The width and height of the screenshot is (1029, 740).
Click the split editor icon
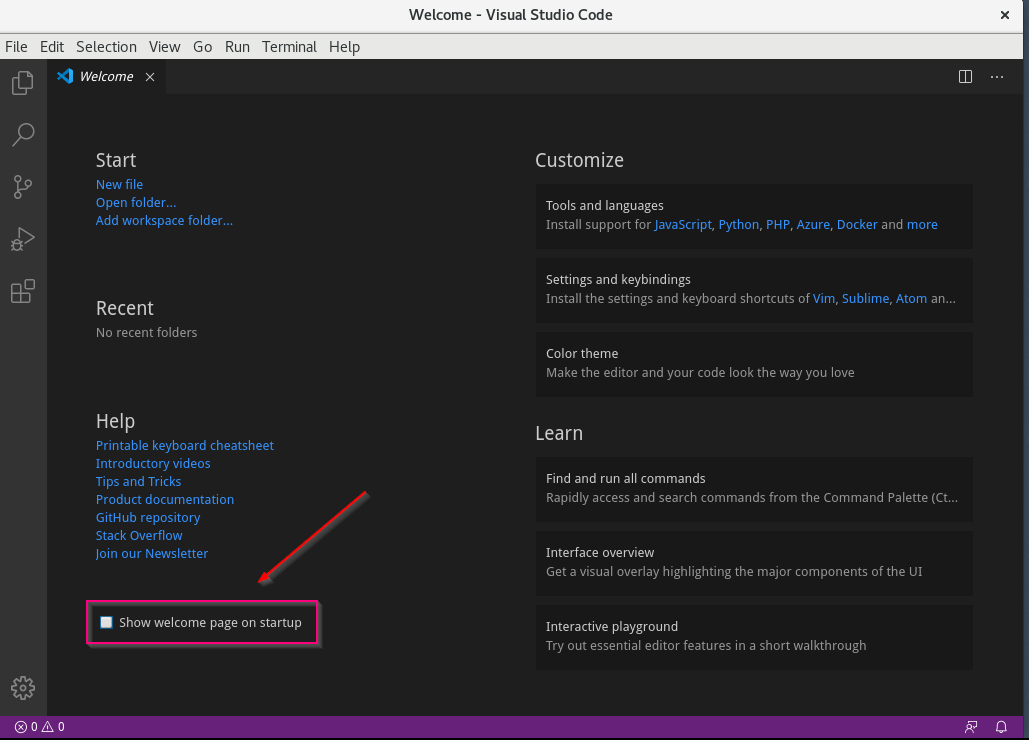coord(965,77)
